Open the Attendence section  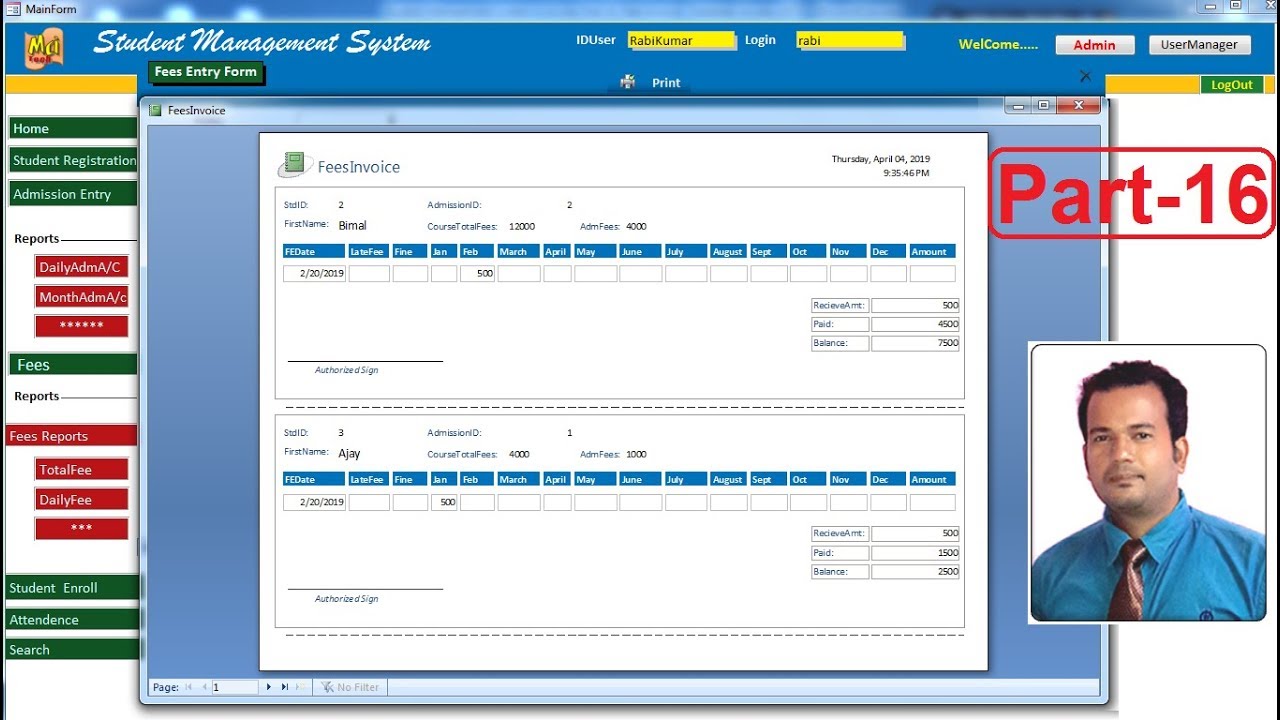pyautogui.click(x=72, y=620)
